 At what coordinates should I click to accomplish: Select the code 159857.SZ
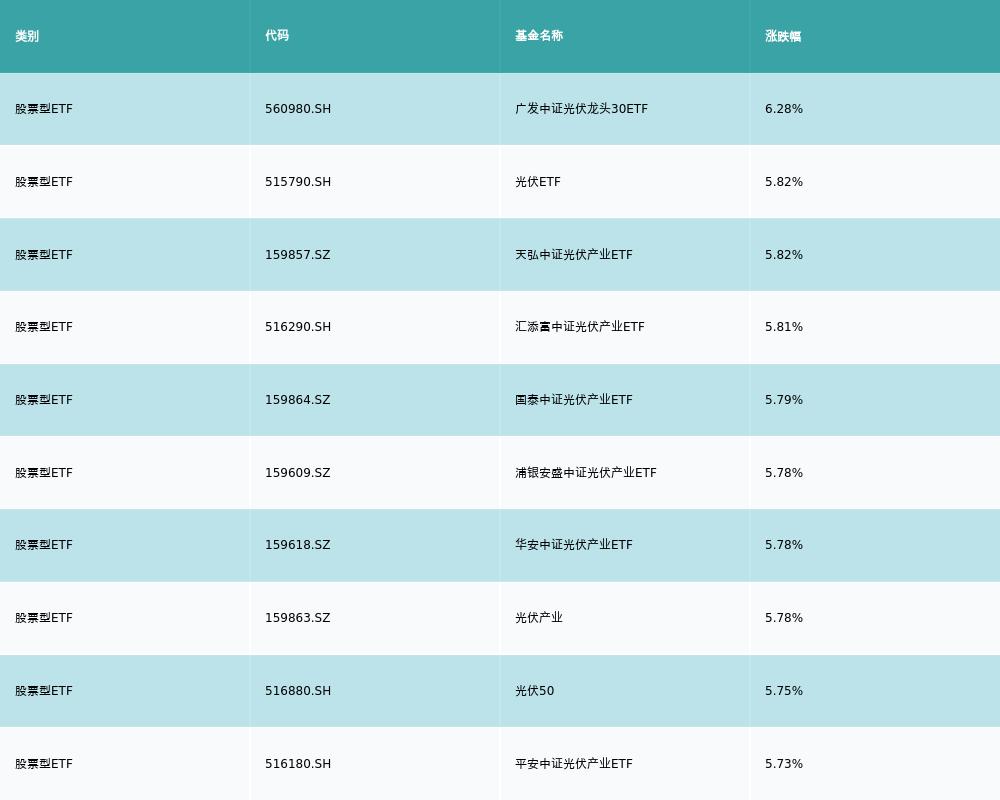(298, 255)
